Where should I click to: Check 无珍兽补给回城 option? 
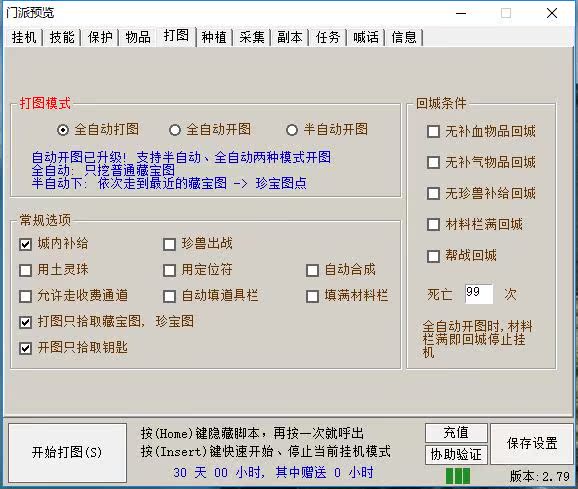click(x=434, y=193)
